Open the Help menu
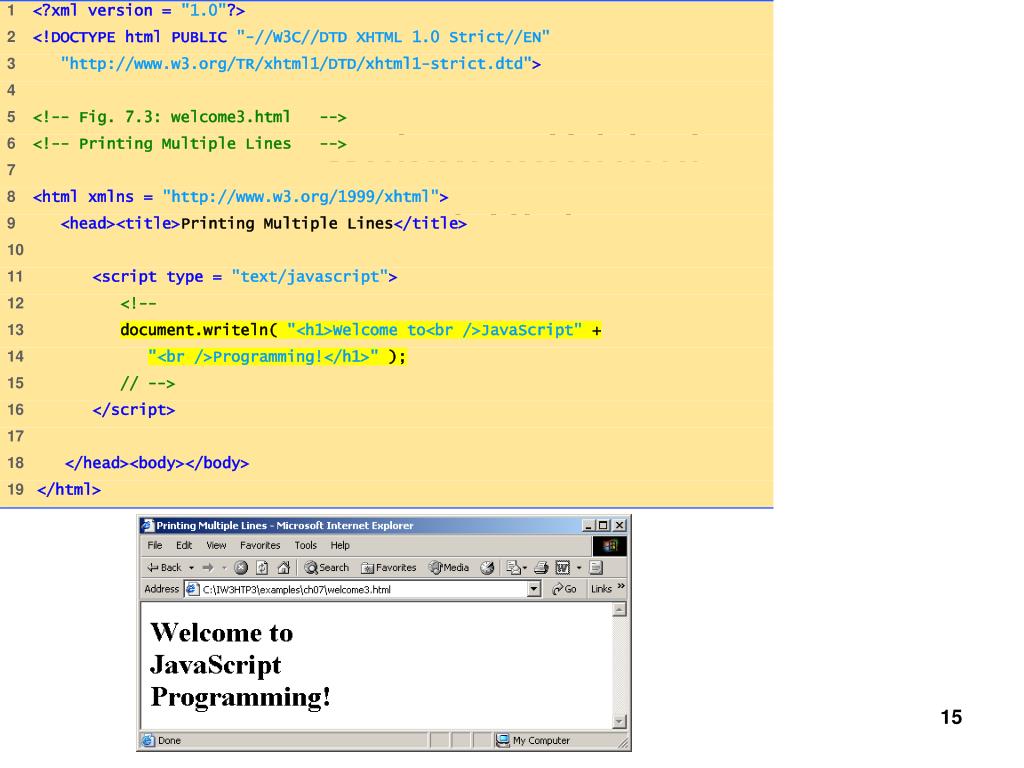 [340, 545]
